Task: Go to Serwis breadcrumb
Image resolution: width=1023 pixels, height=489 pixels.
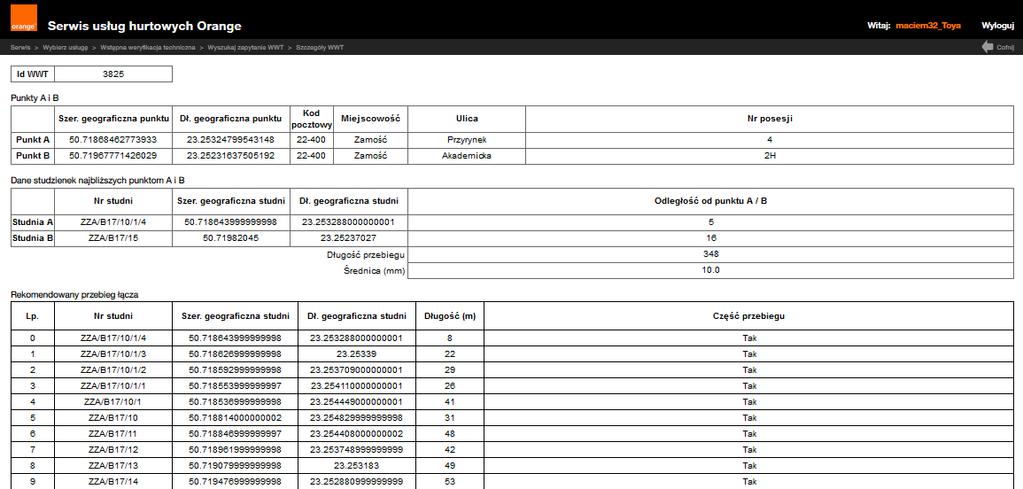Action: 20,48
